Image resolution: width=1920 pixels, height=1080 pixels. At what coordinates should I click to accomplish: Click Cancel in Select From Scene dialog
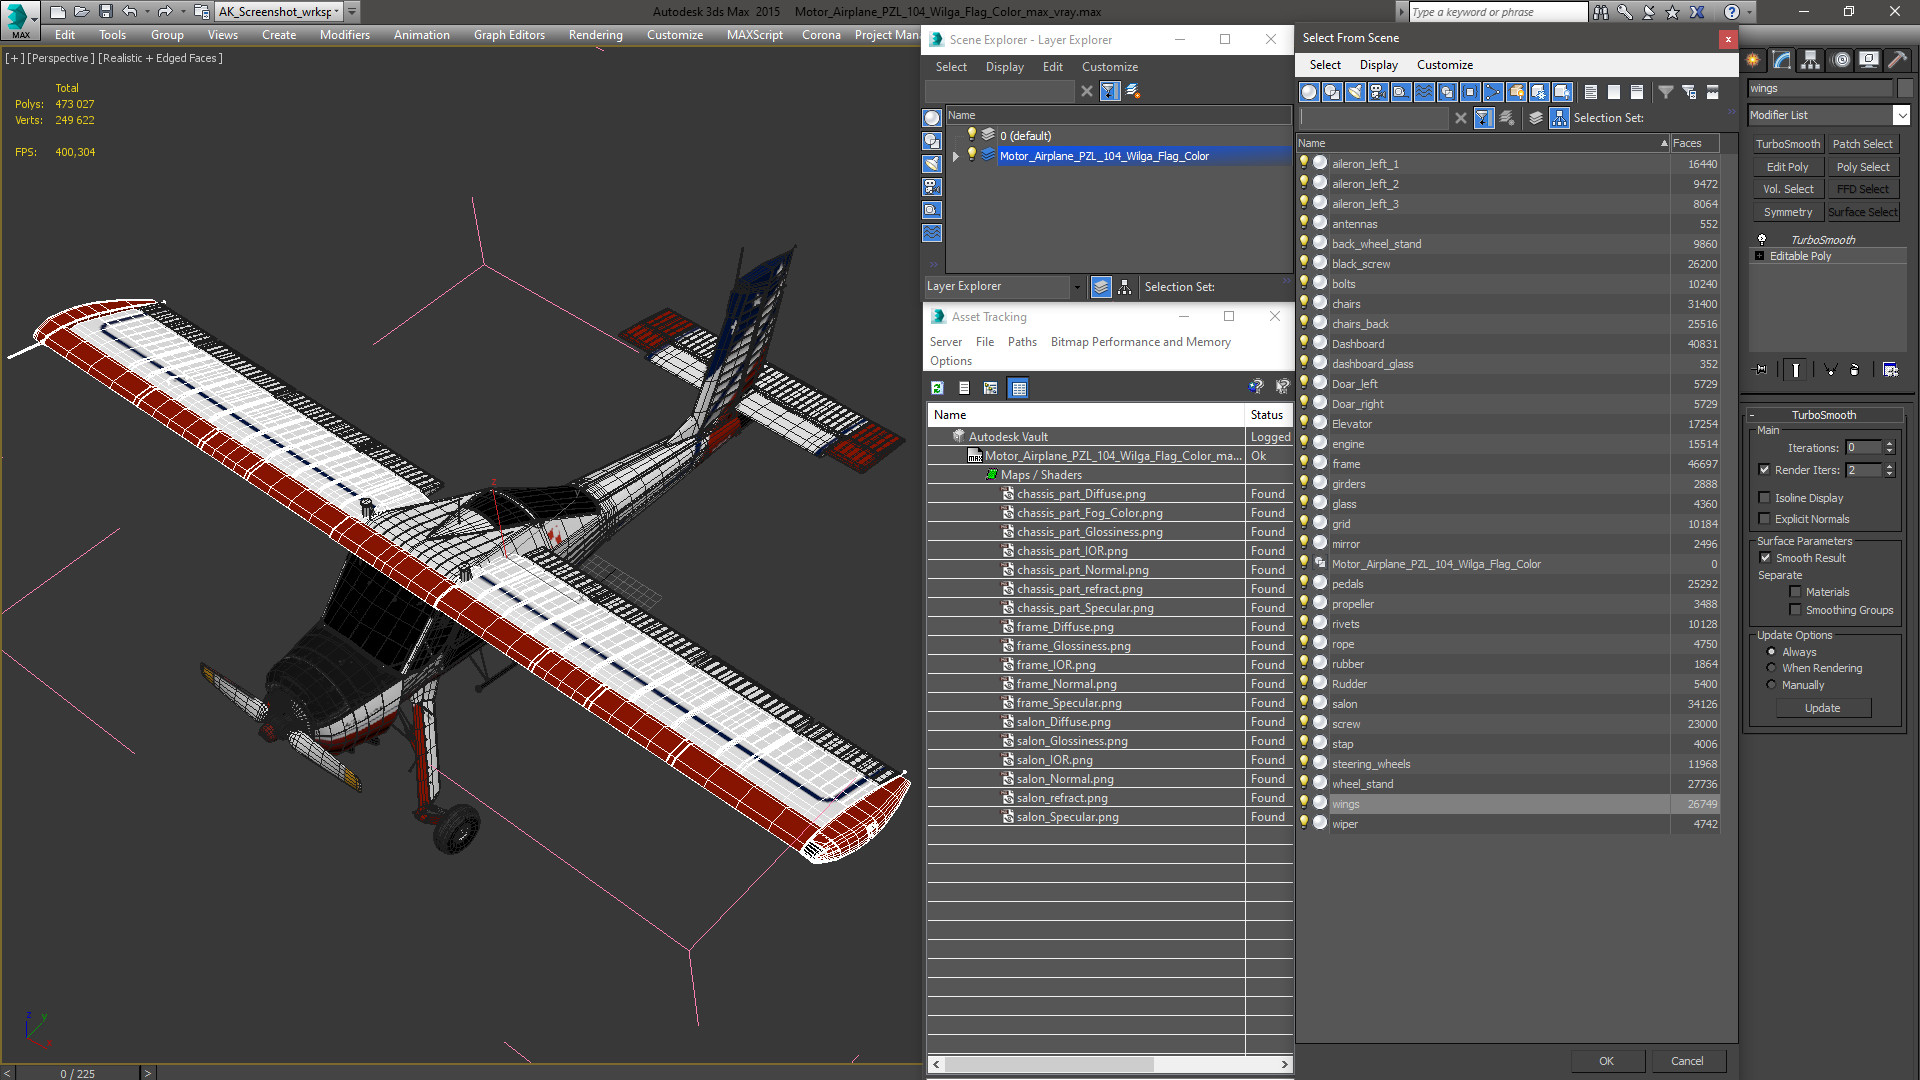(1687, 1061)
